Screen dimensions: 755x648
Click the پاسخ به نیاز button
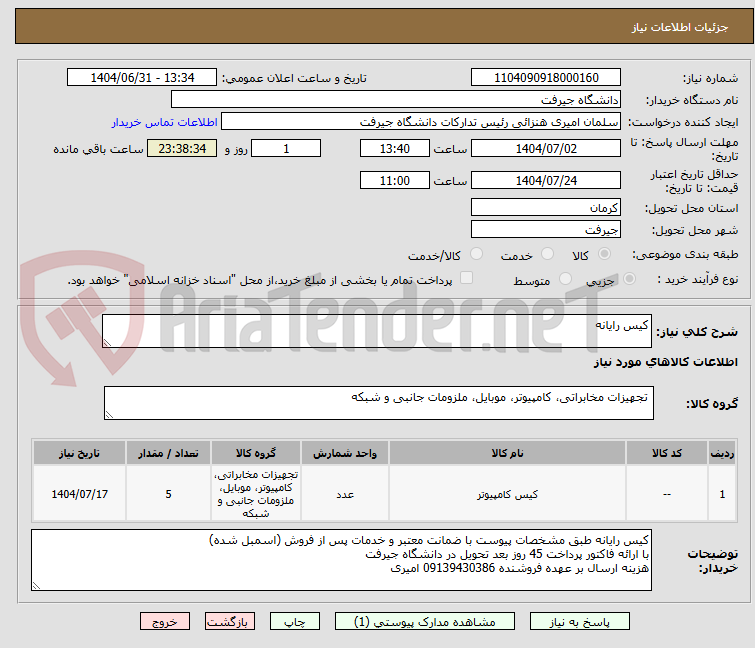(x=580, y=622)
